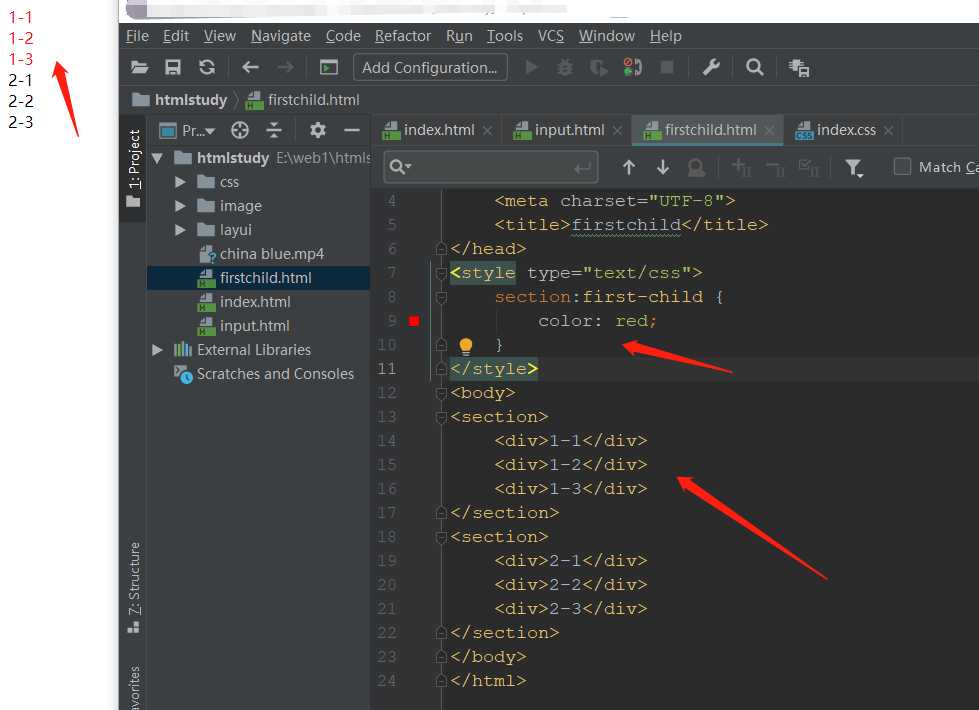Click htmlstudy in the breadcrumb
979x710 pixels.
(x=191, y=100)
